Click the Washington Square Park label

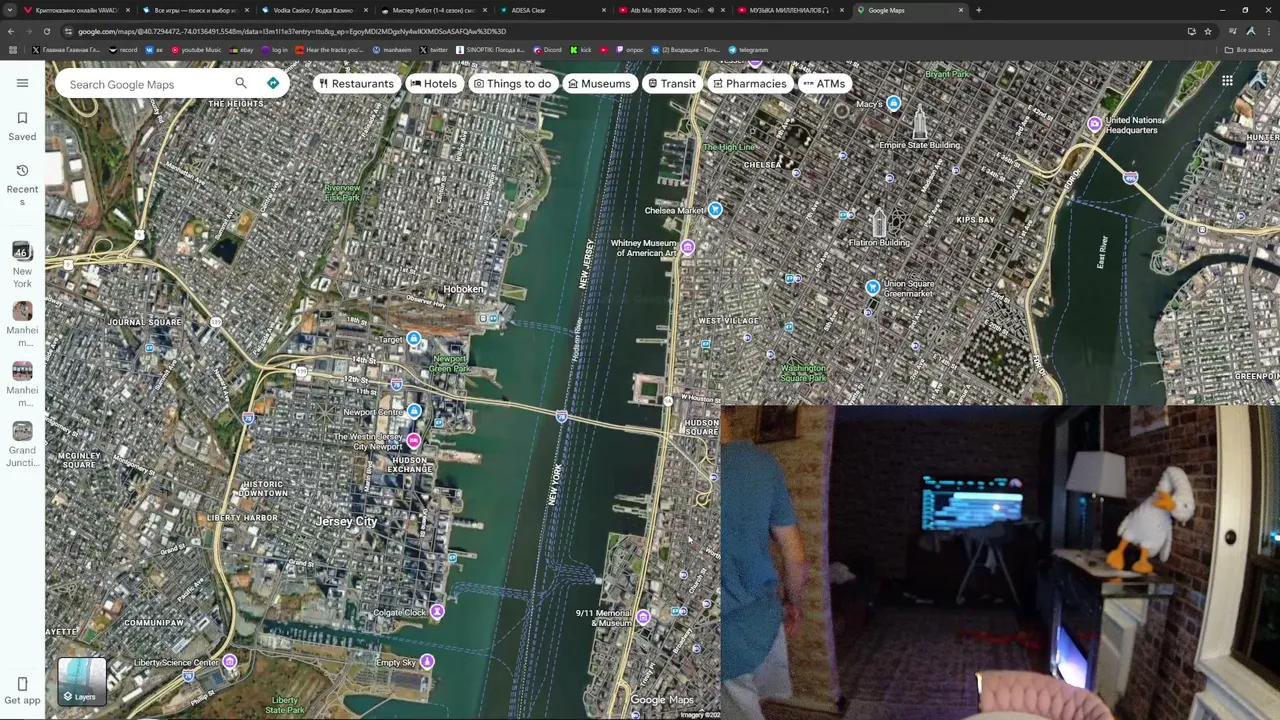(x=803, y=373)
